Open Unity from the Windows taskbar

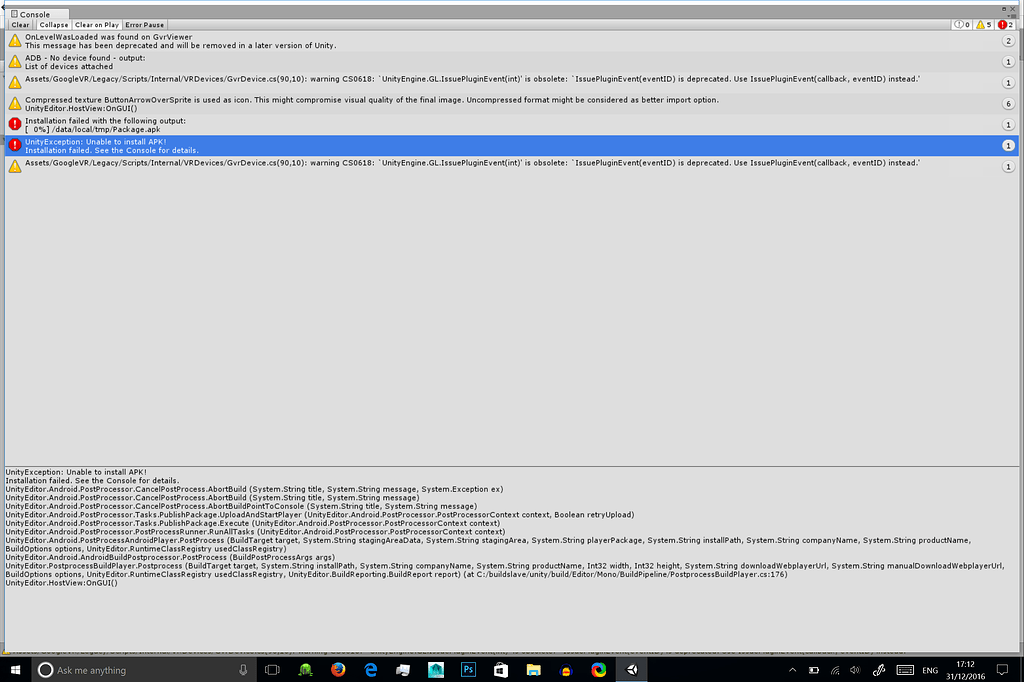click(629, 670)
